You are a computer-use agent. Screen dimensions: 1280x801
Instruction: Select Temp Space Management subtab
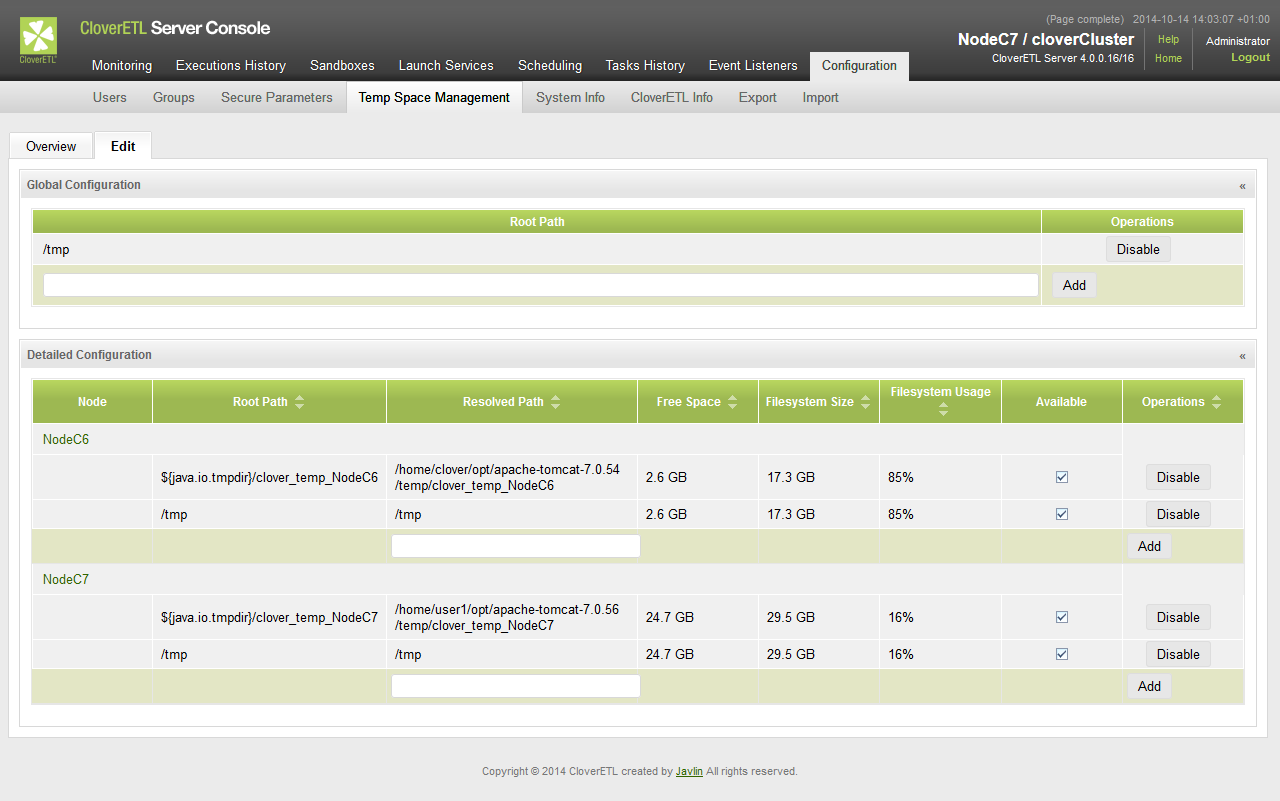(434, 97)
